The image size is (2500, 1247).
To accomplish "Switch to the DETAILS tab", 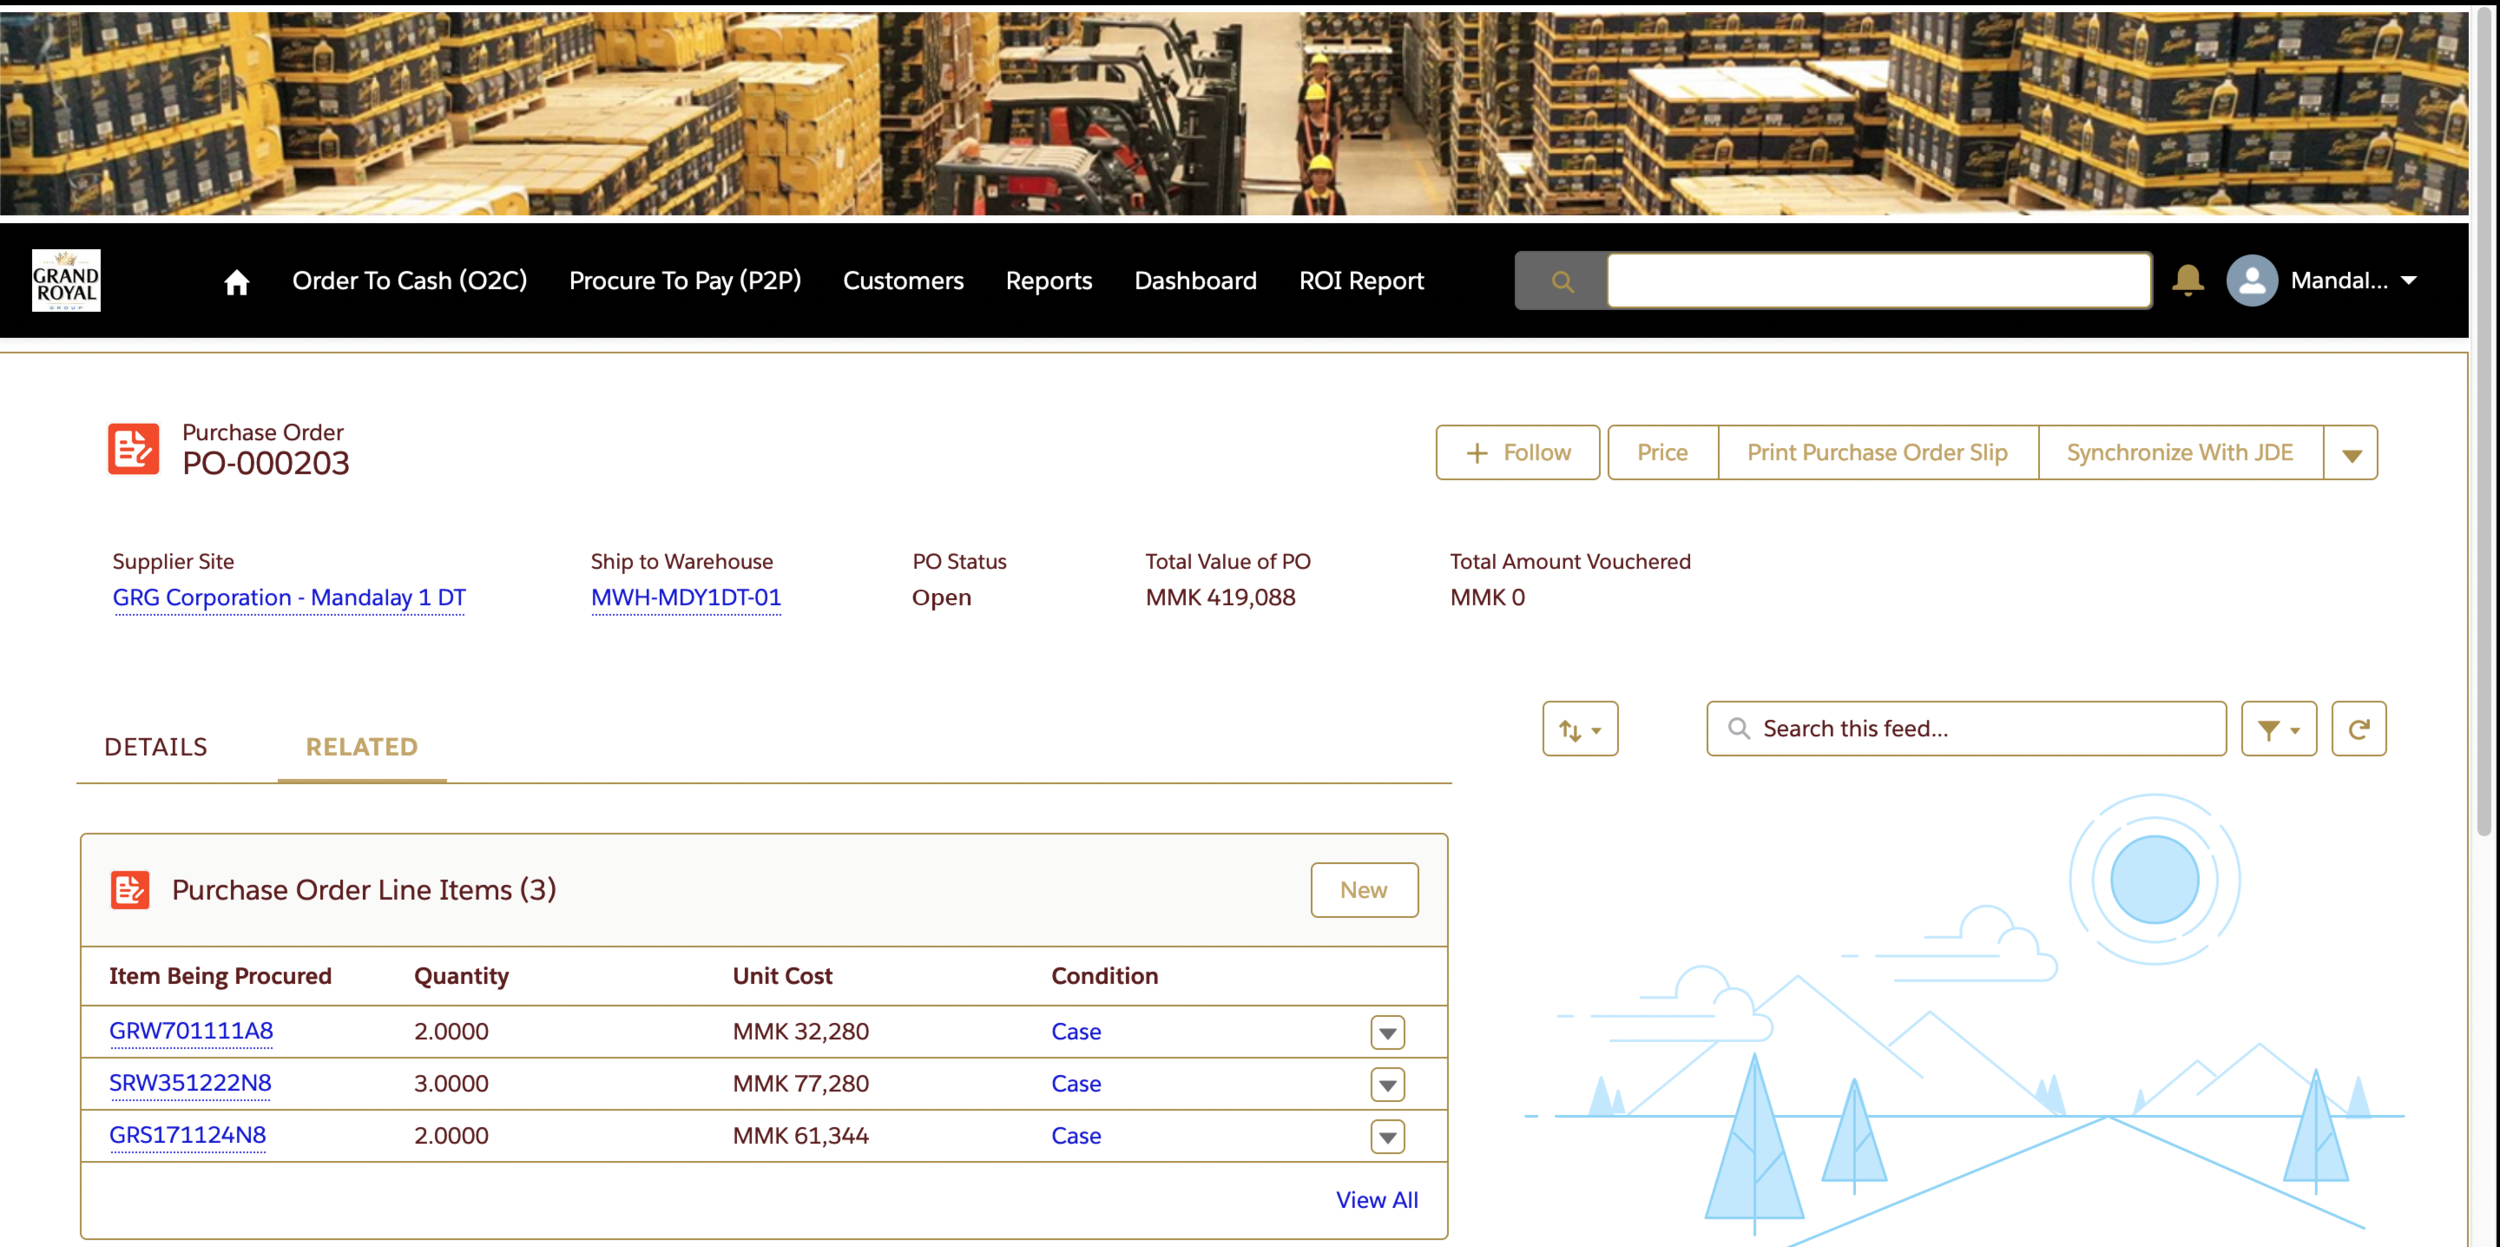I will pos(156,747).
